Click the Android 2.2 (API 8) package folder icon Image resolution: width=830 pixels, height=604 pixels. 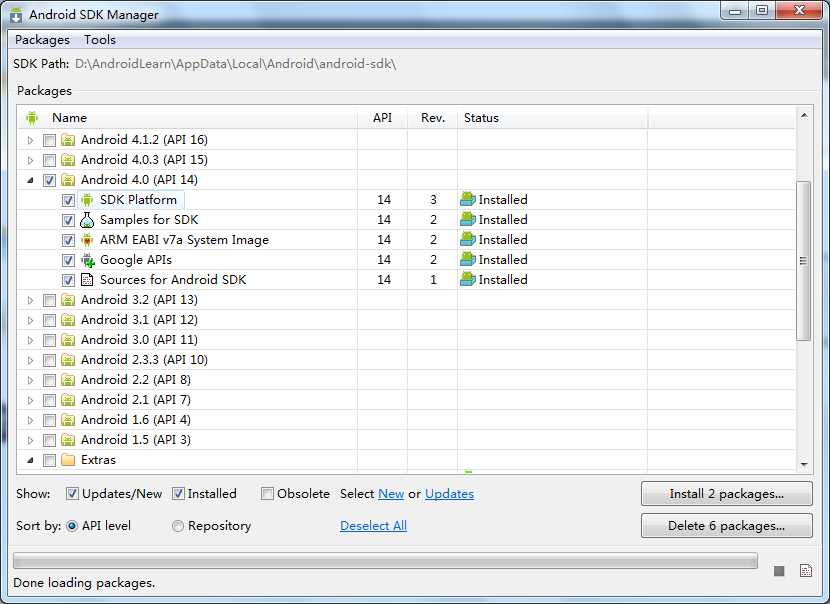pos(68,380)
